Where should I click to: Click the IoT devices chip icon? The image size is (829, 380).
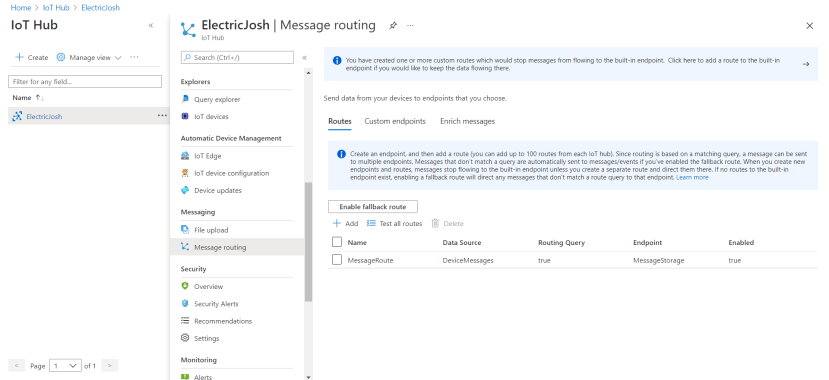(x=185, y=116)
